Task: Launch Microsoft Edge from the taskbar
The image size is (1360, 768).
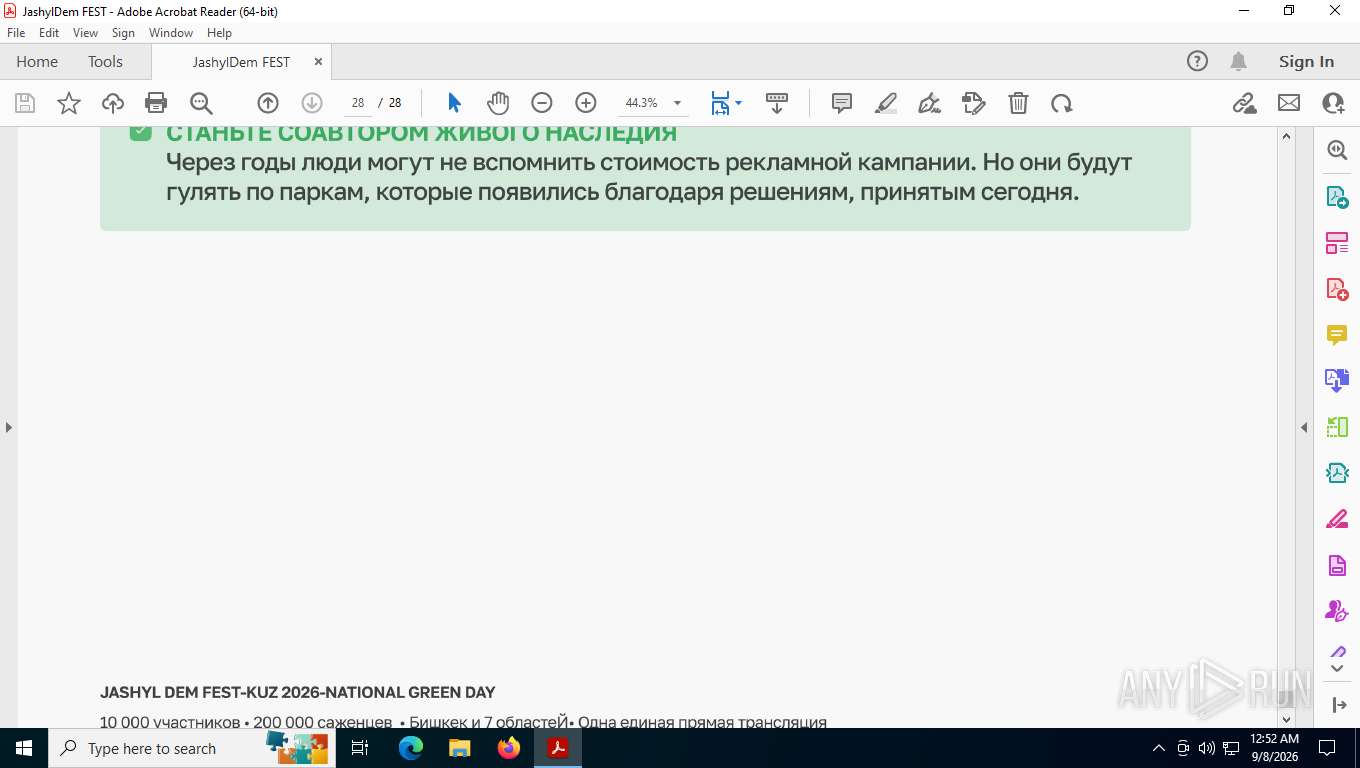Action: click(x=411, y=748)
